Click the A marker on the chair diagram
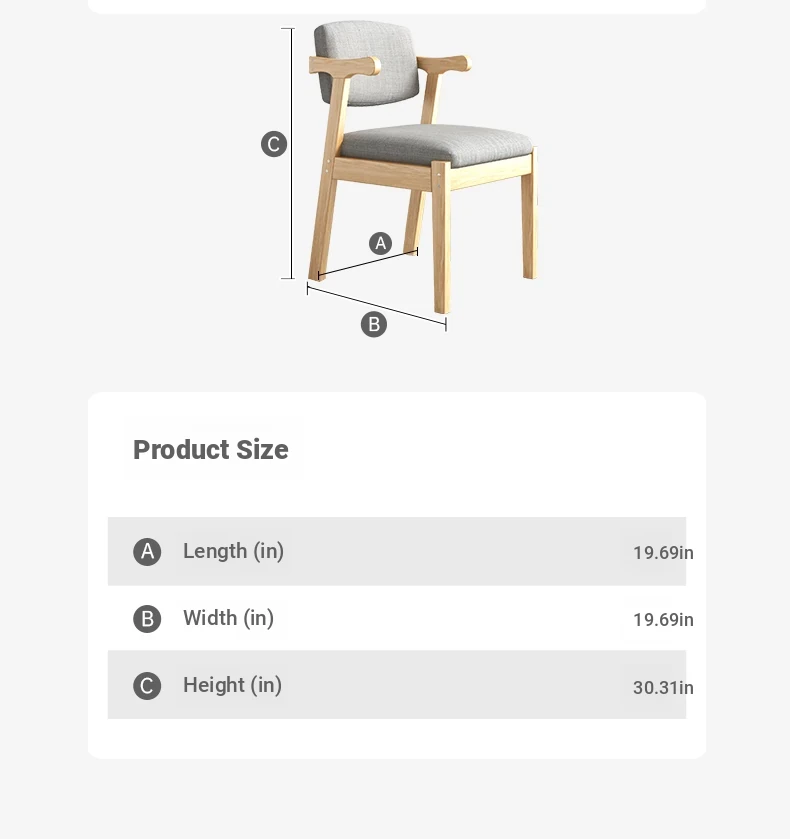This screenshot has height=839, width=790. coord(381,243)
